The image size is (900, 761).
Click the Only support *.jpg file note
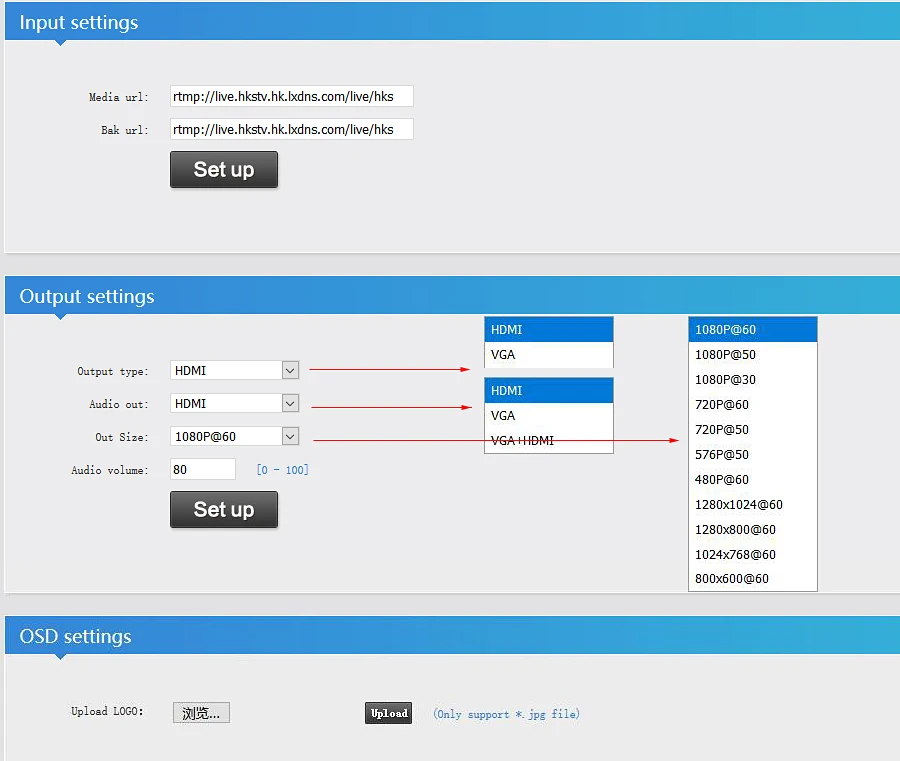506,714
